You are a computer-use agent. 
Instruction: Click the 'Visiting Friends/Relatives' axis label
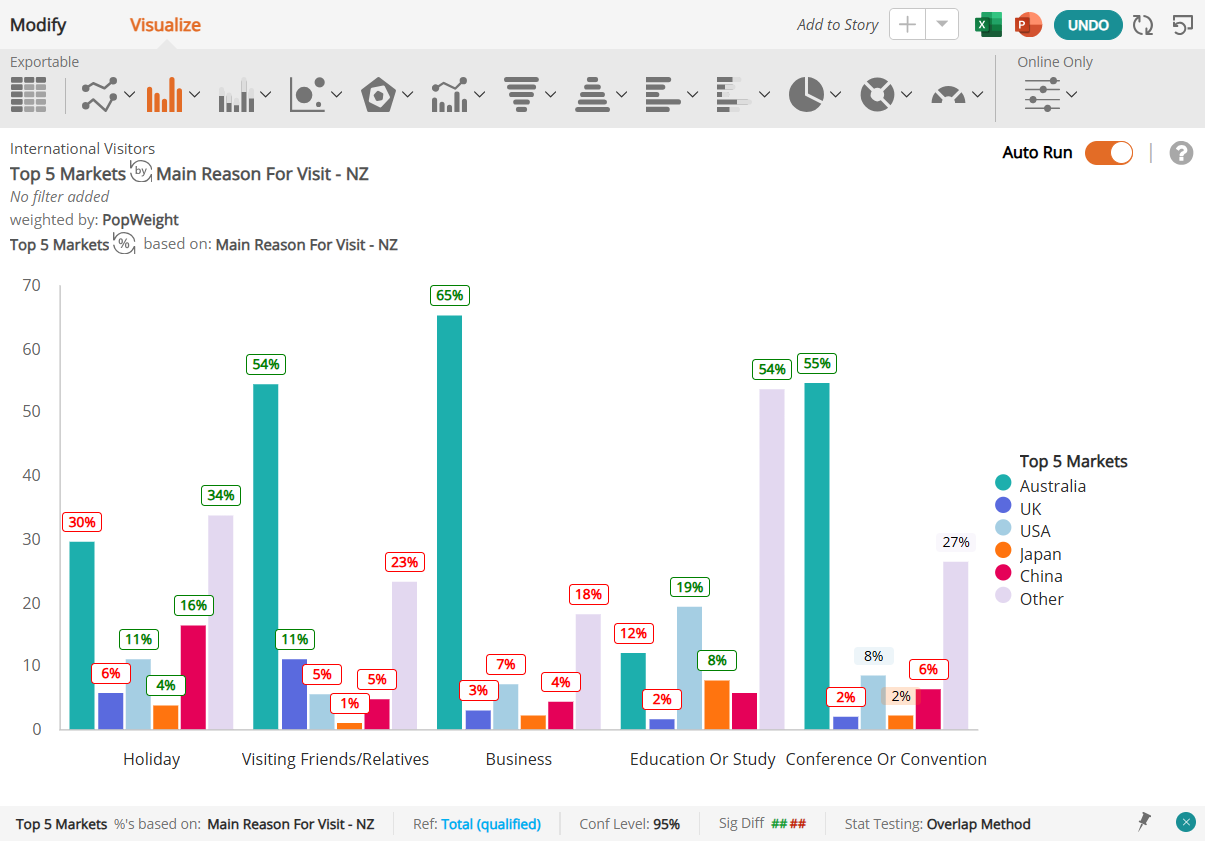click(x=336, y=759)
